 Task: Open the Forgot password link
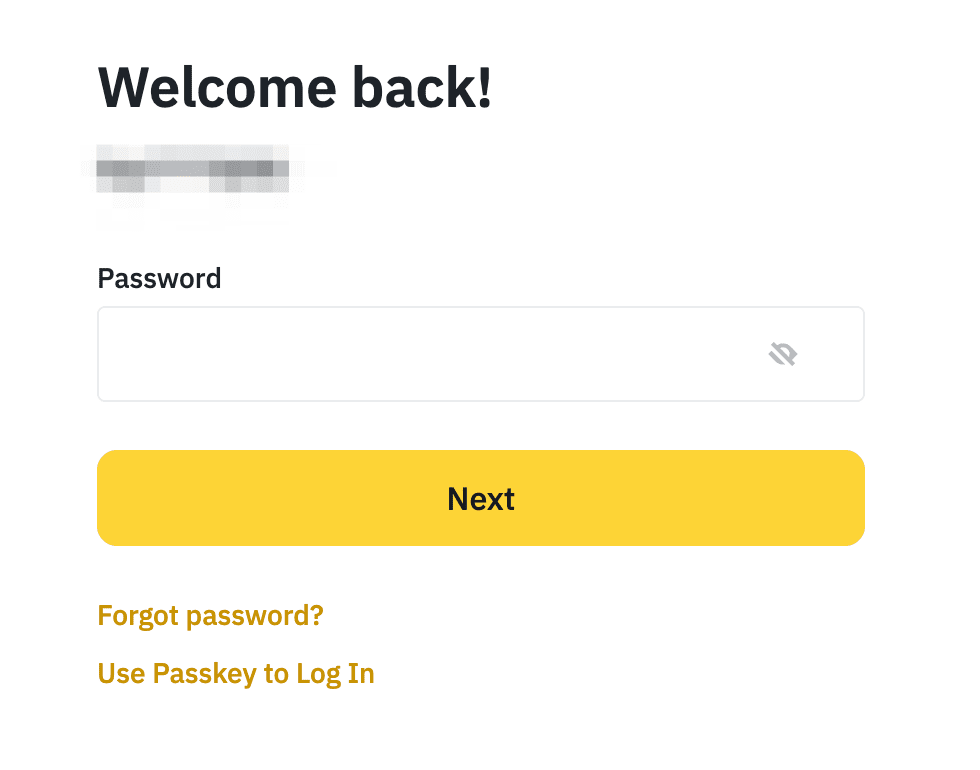coord(210,615)
